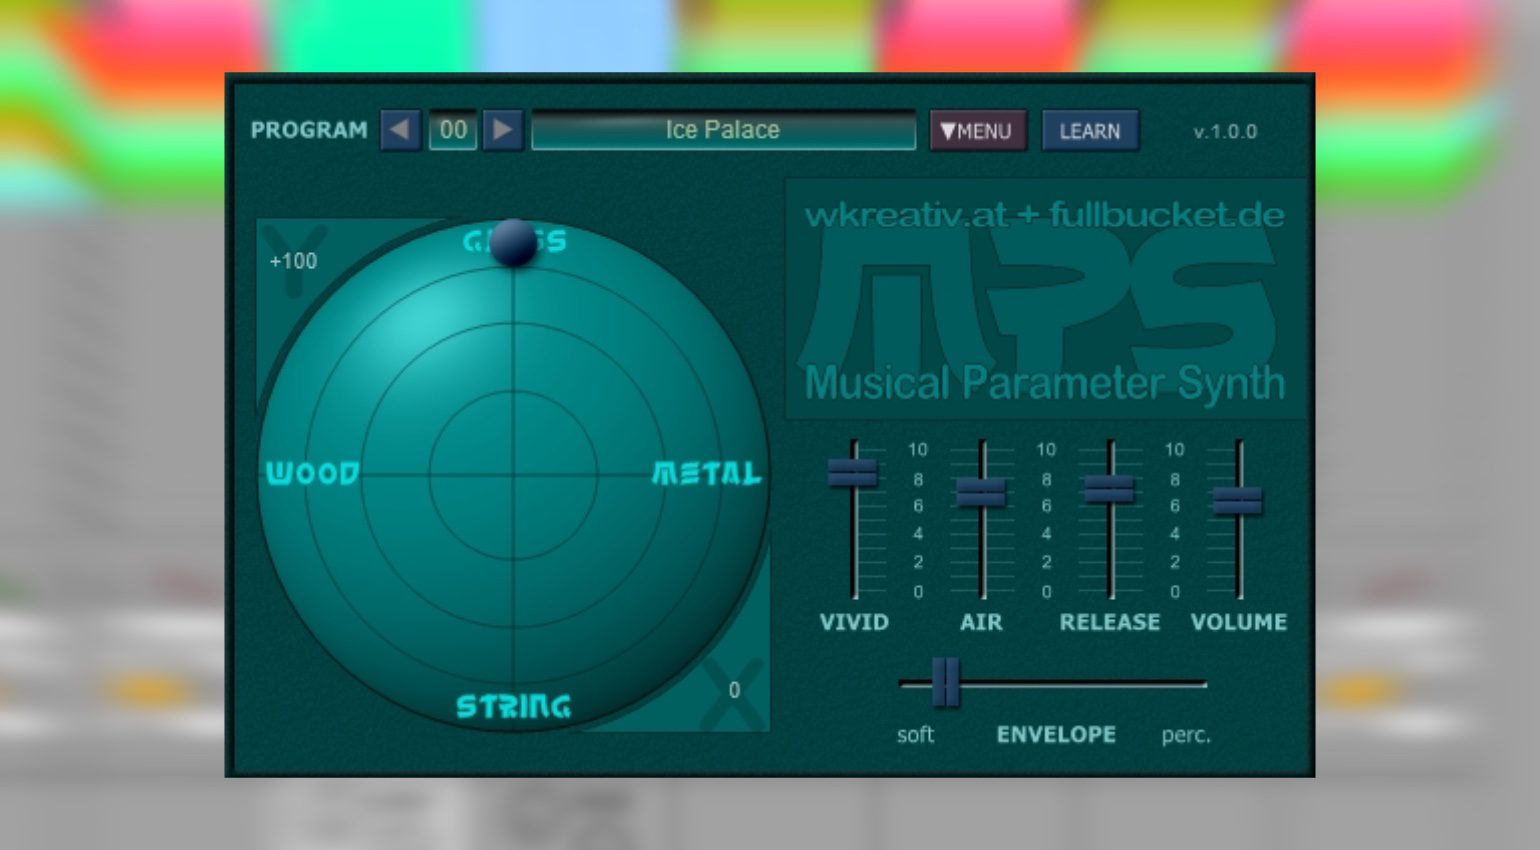The image size is (1540, 850).
Task: Click the VIVID slider handle
Action: click(x=853, y=472)
